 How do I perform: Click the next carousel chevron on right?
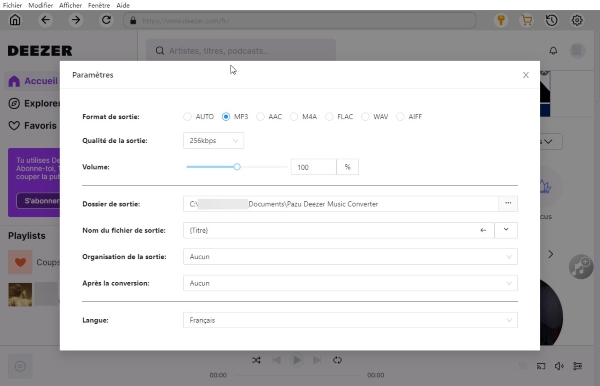tap(551, 254)
